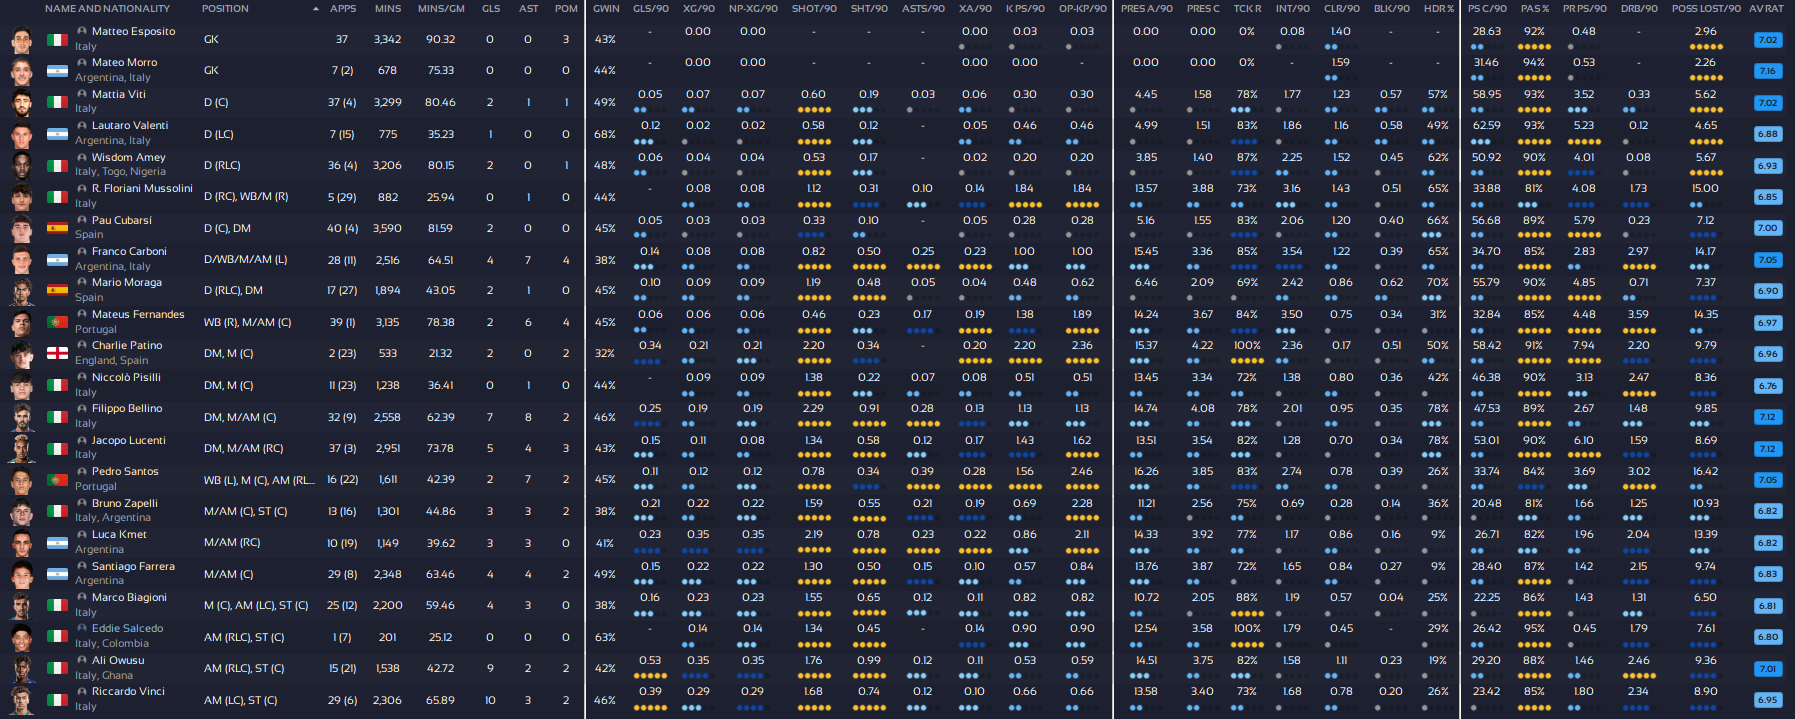
Task: Sort by K PS/90 column header
Action: point(1025,9)
